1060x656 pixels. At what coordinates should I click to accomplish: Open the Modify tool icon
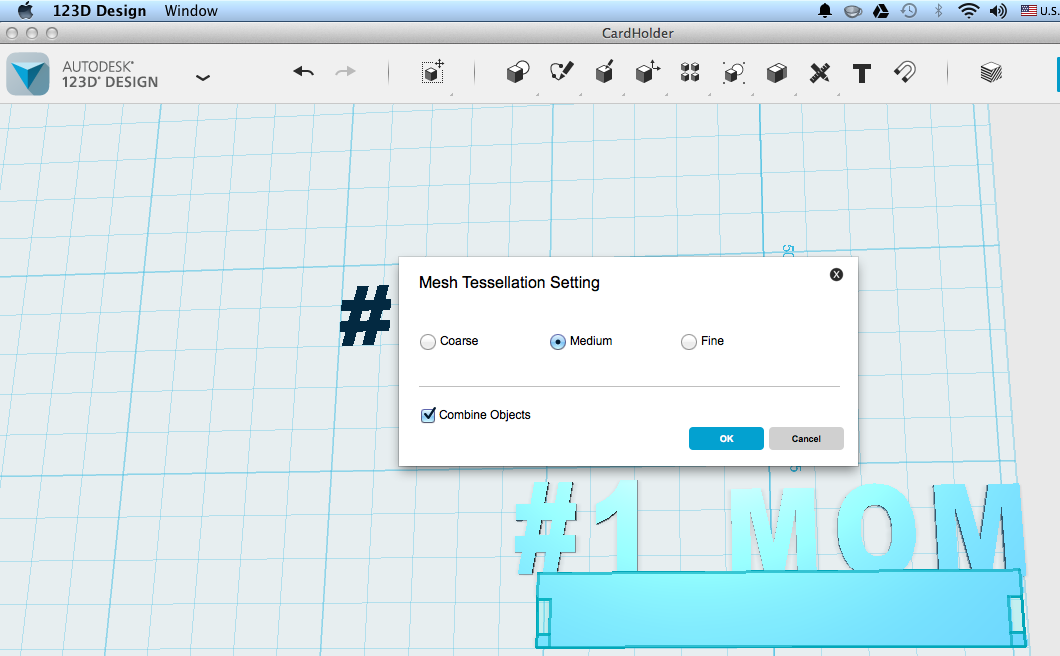pos(647,72)
